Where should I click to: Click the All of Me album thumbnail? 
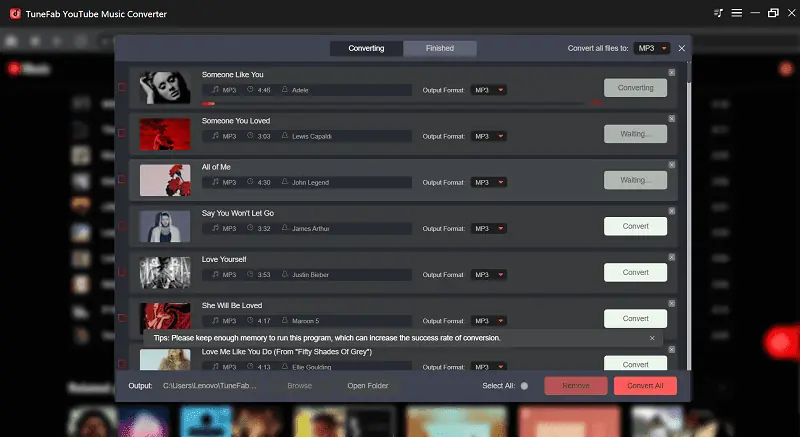coord(165,180)
